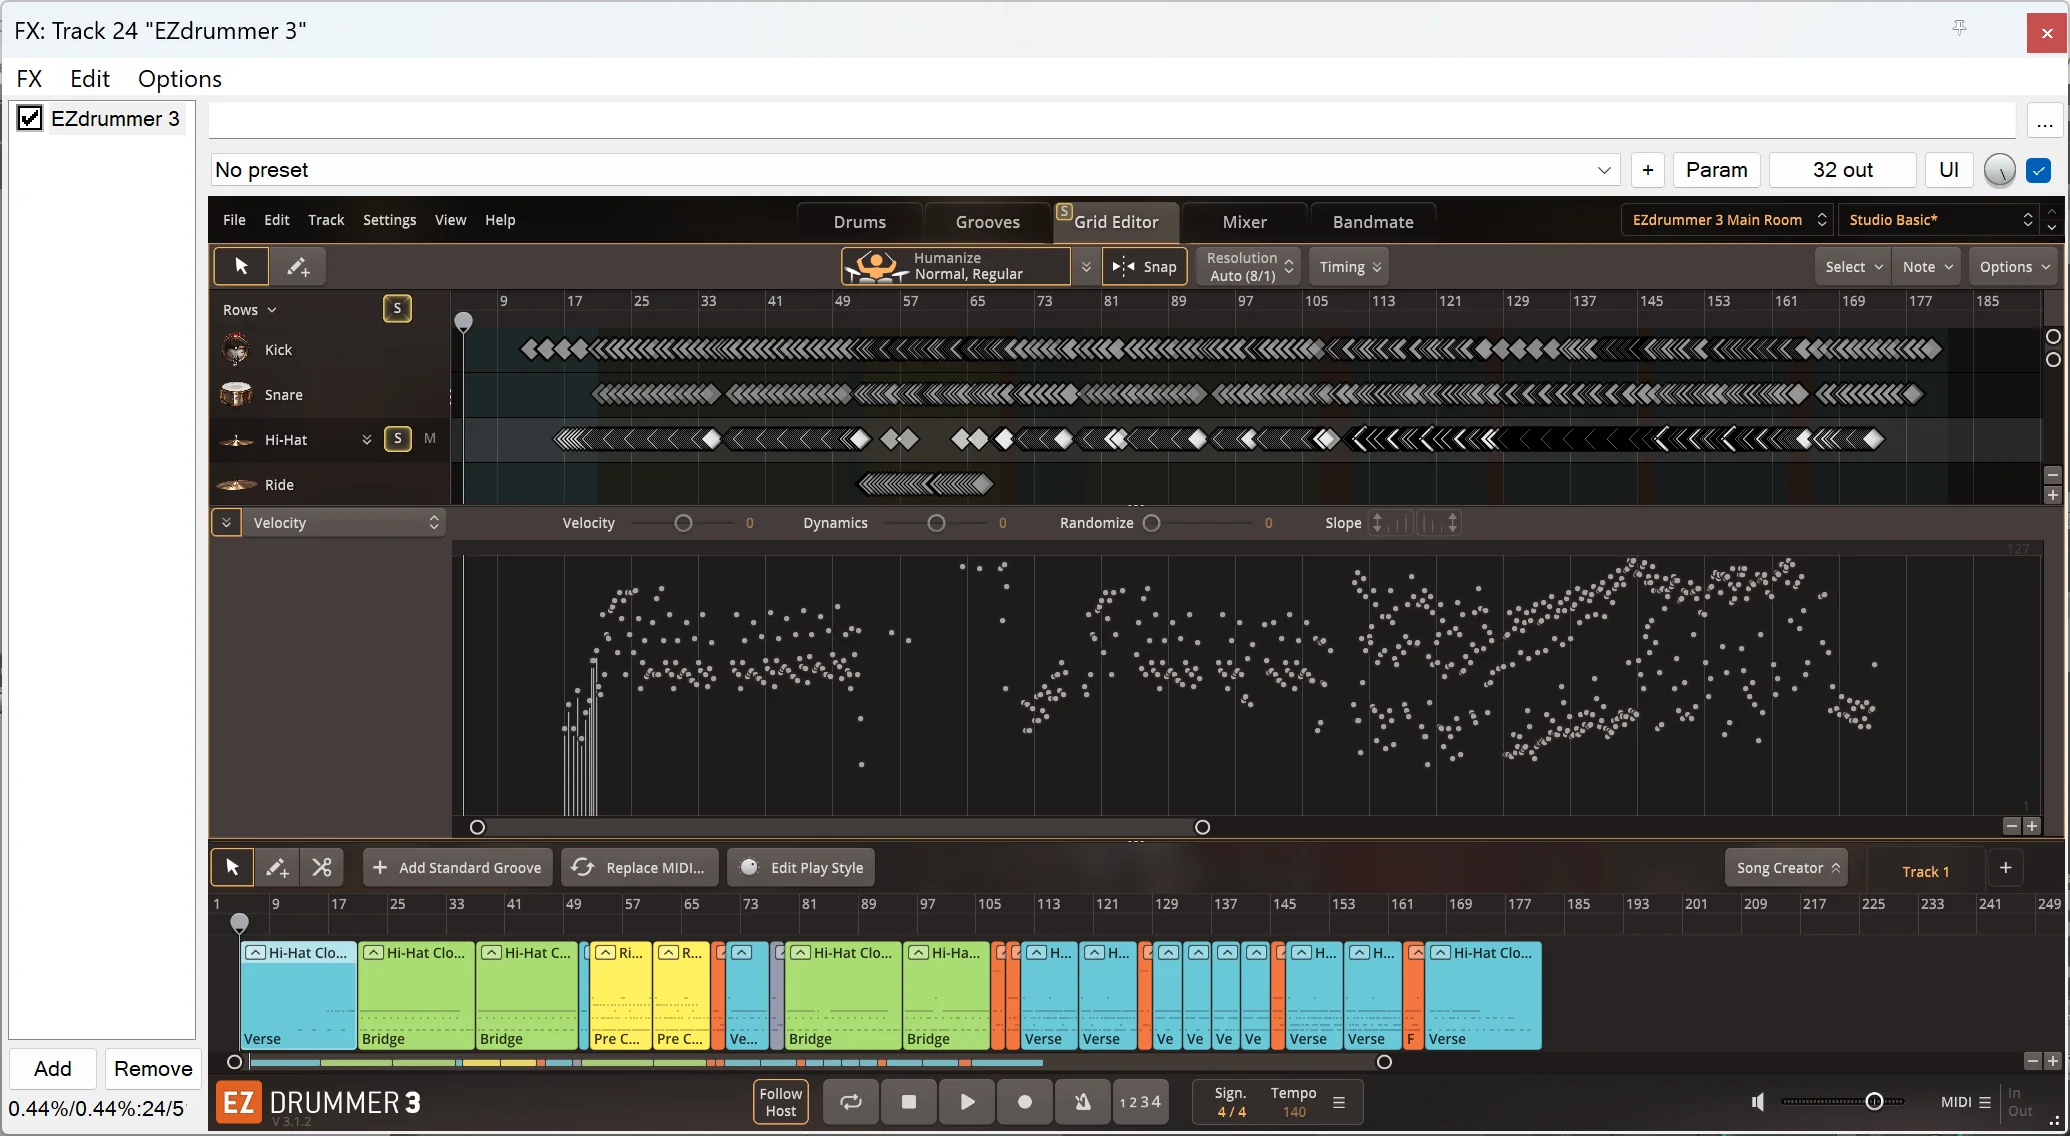2070x1136 pixels.
Task: Toggle the EZdrummer 3 FX enable checkbox
Action: (x=30, y=118)
